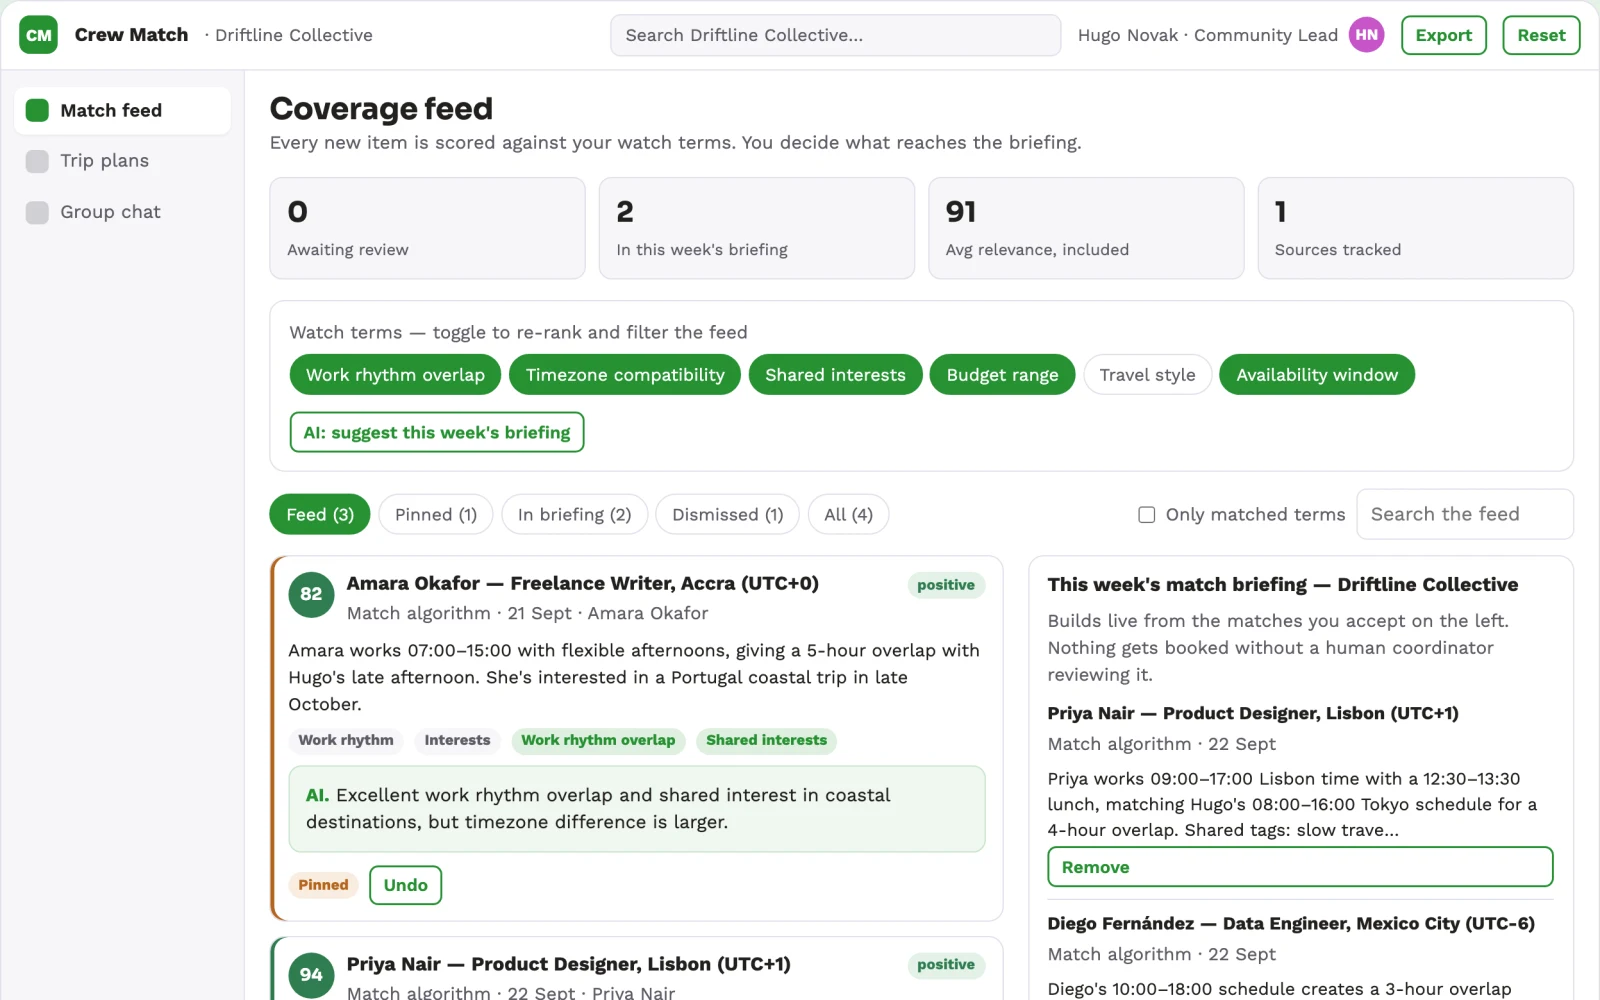Open the Dismissed (1) tab
This screenshot has width=1600, height=1000.
click(x=727, y=515)
